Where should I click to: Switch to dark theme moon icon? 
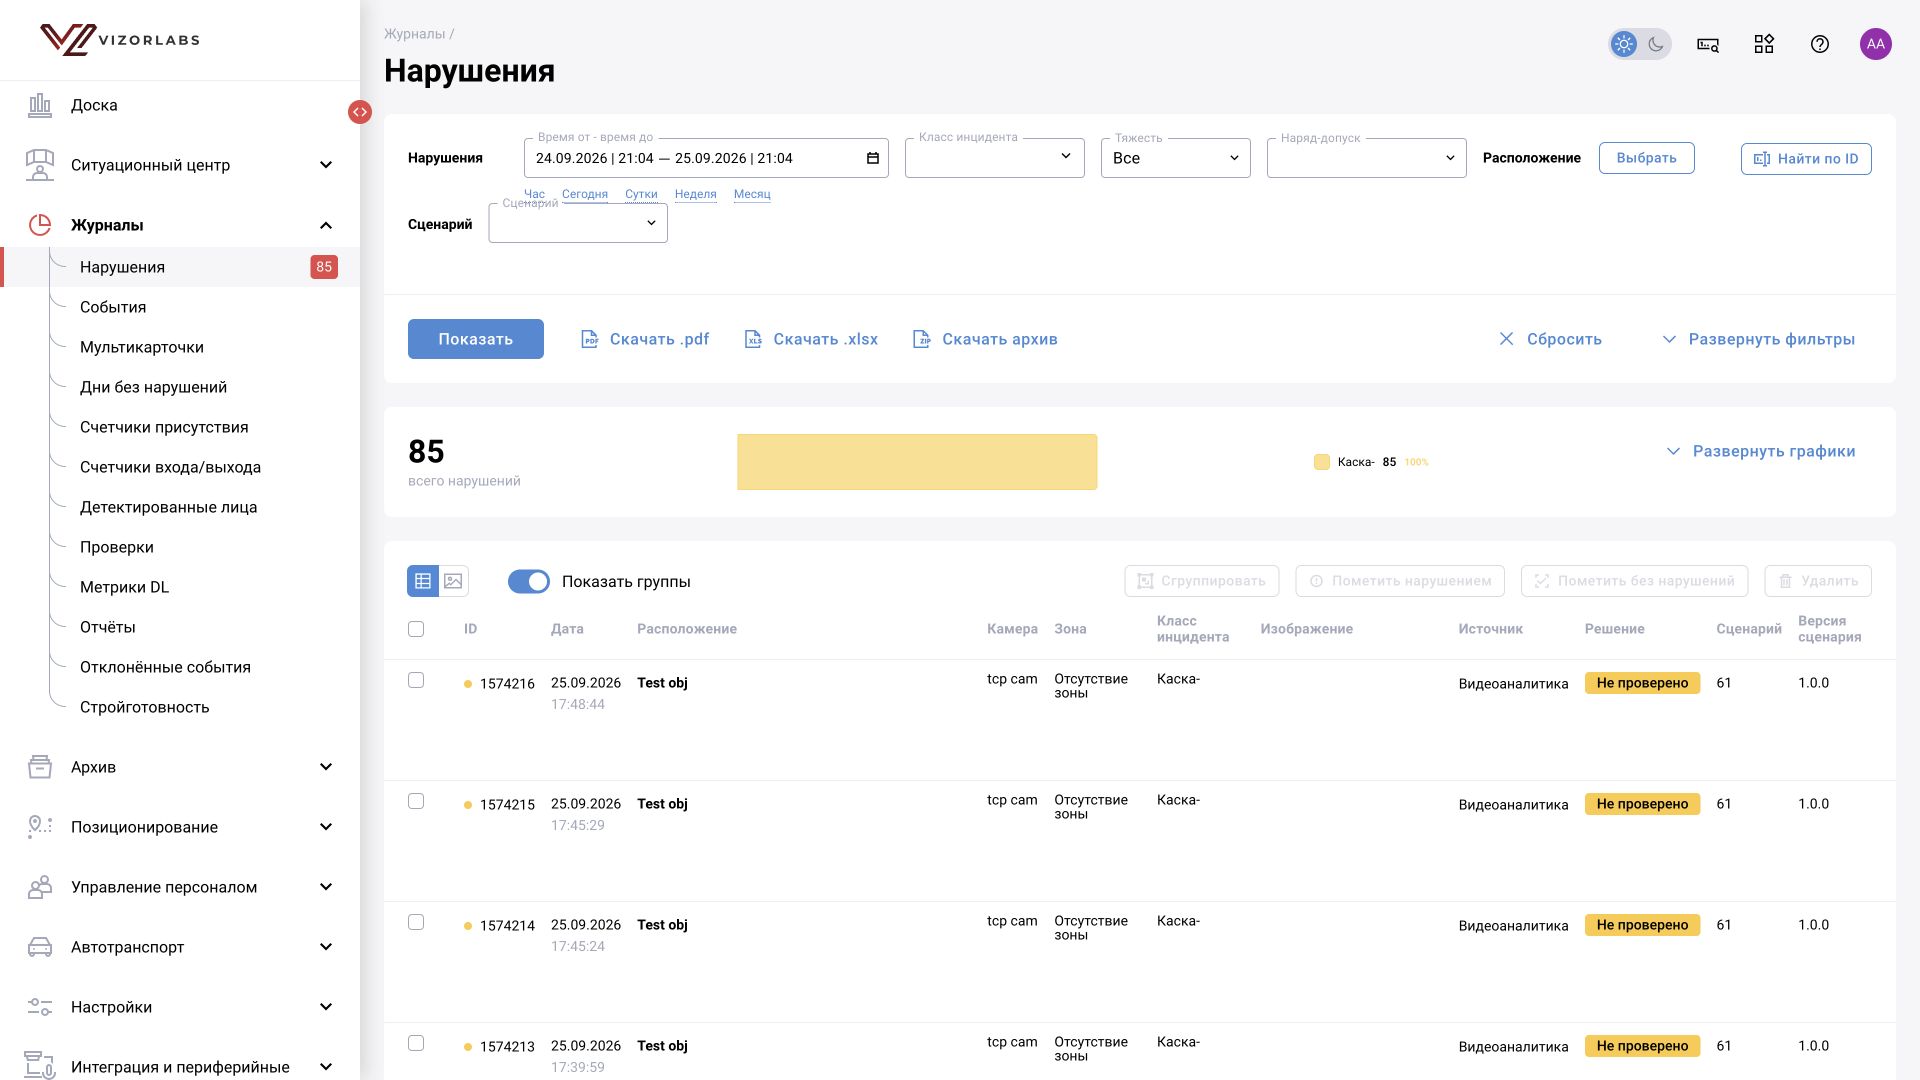(1656, 44)
